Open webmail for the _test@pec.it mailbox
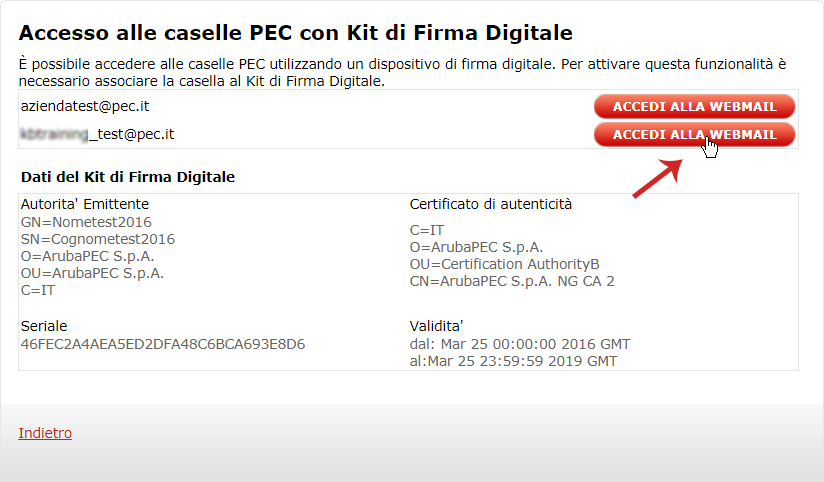Viewport: 824px width, 482px height. click(x=694, y=135)
